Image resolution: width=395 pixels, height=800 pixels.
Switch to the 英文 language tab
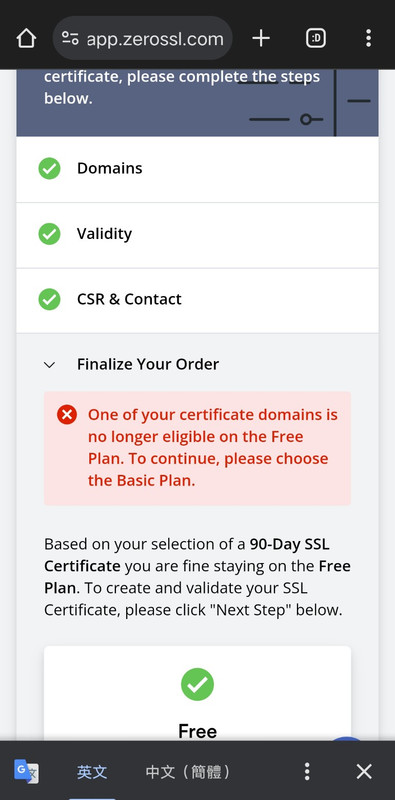(x=92, y=771)
